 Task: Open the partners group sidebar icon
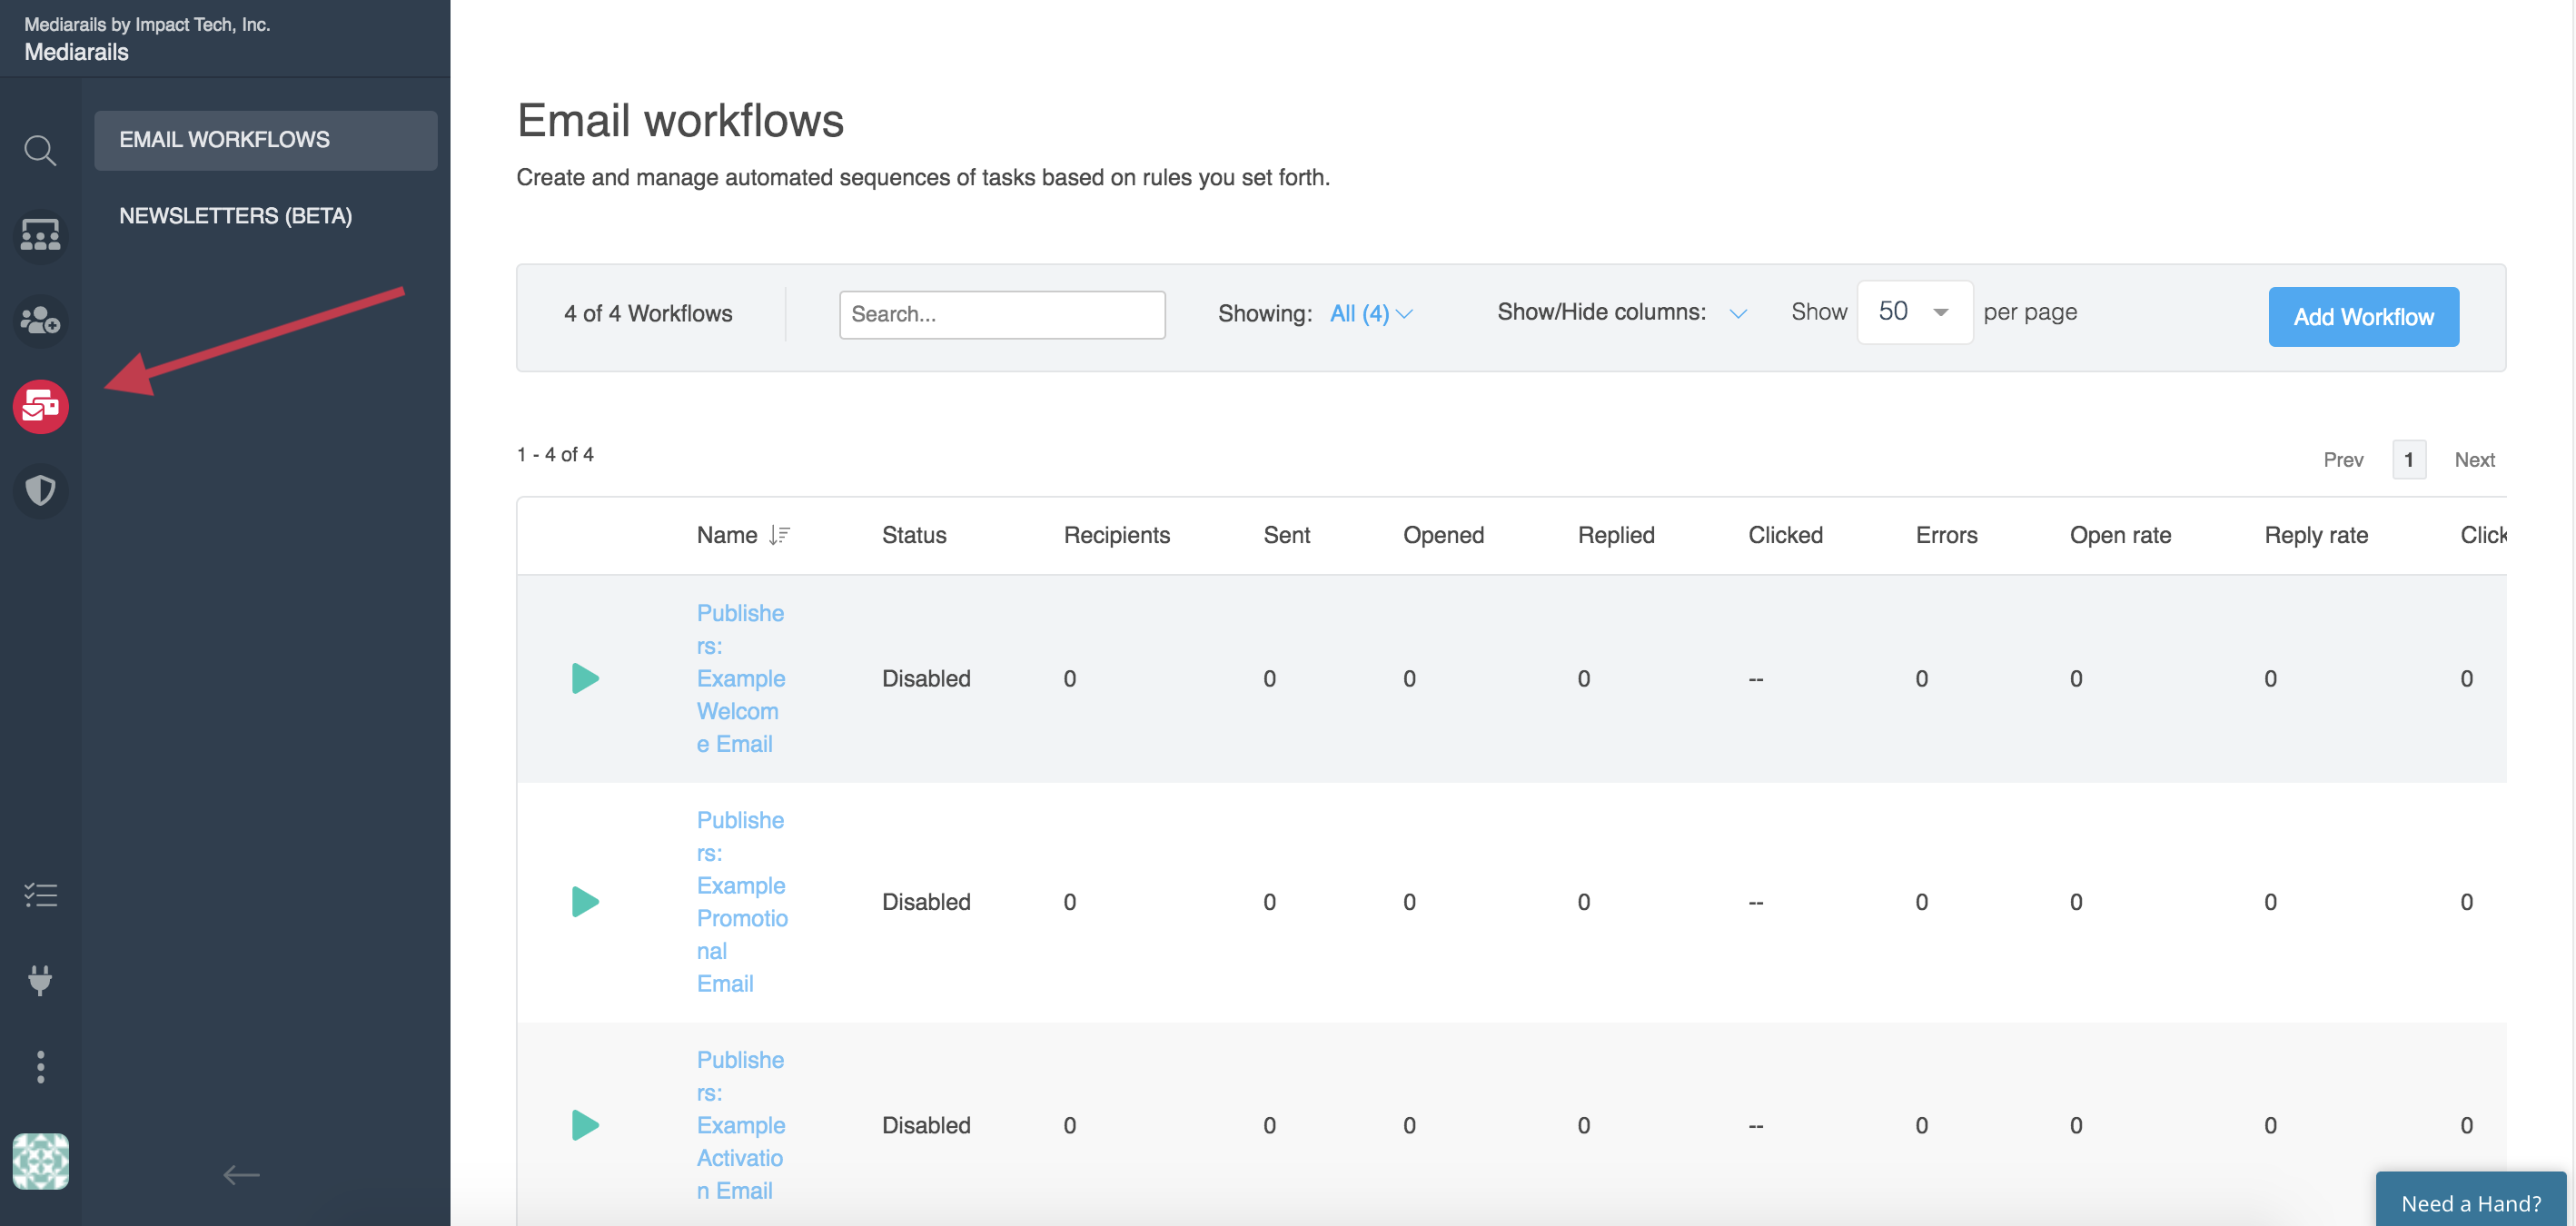point(40,235)
